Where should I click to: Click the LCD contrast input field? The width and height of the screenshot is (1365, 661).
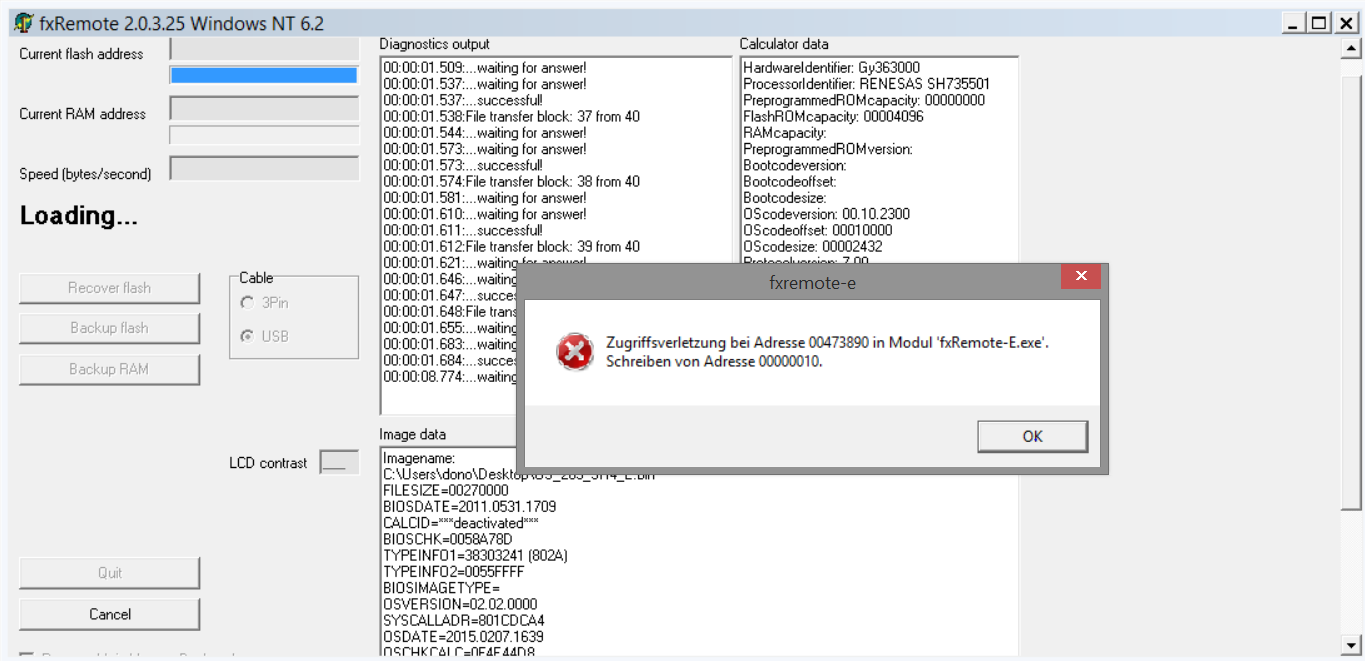click(339, 462)
